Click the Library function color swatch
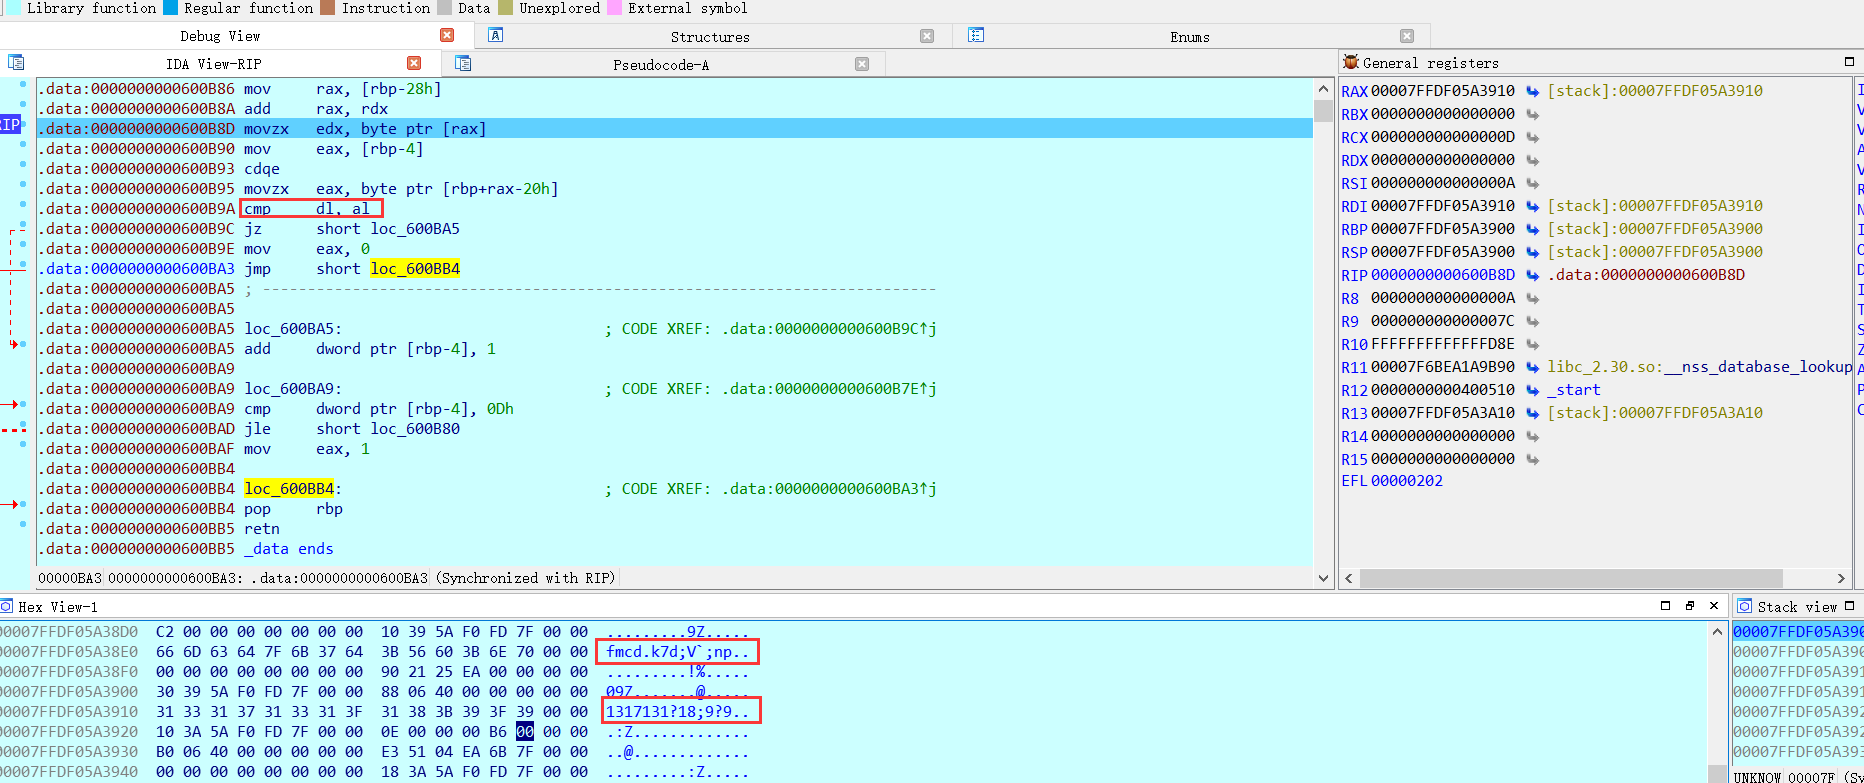The width and height of the screenshot is (1864, 783). point(14,8)
